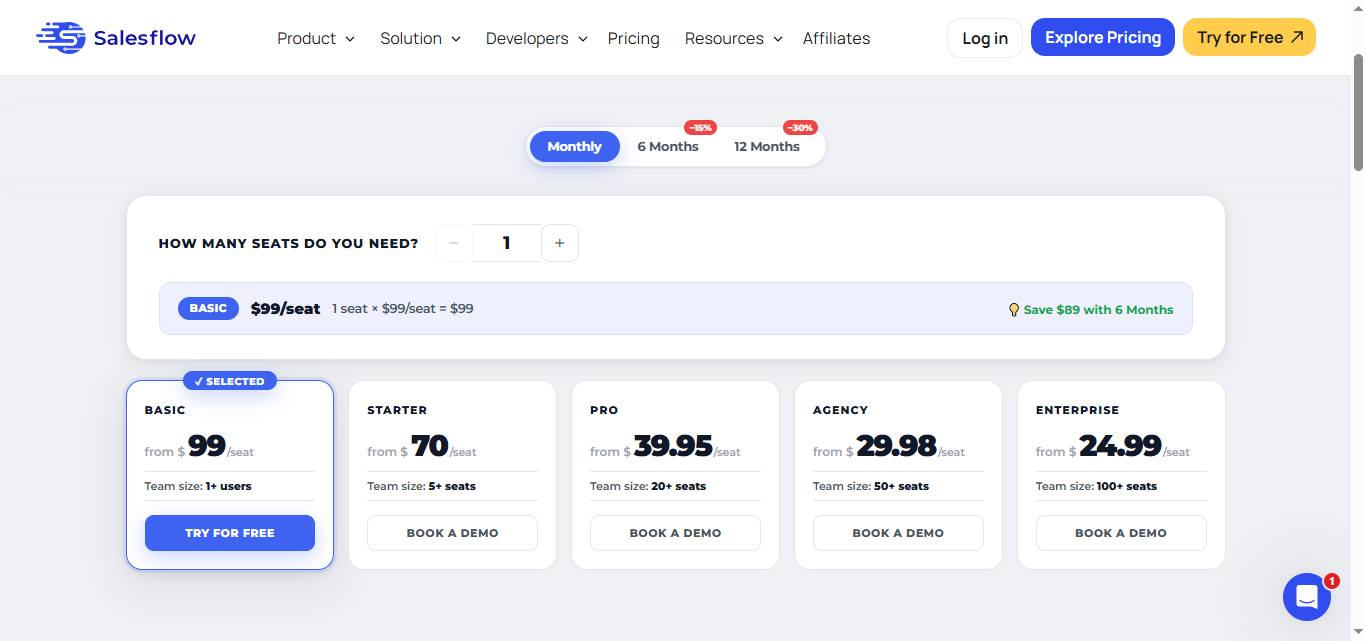Switch billing to 6 Months
Viewport: 1366px width, 641px height.
(668, 146)
